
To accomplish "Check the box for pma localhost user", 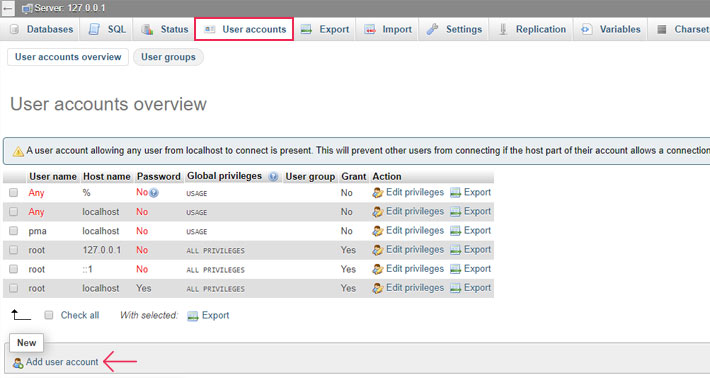I will click(14, 231).
